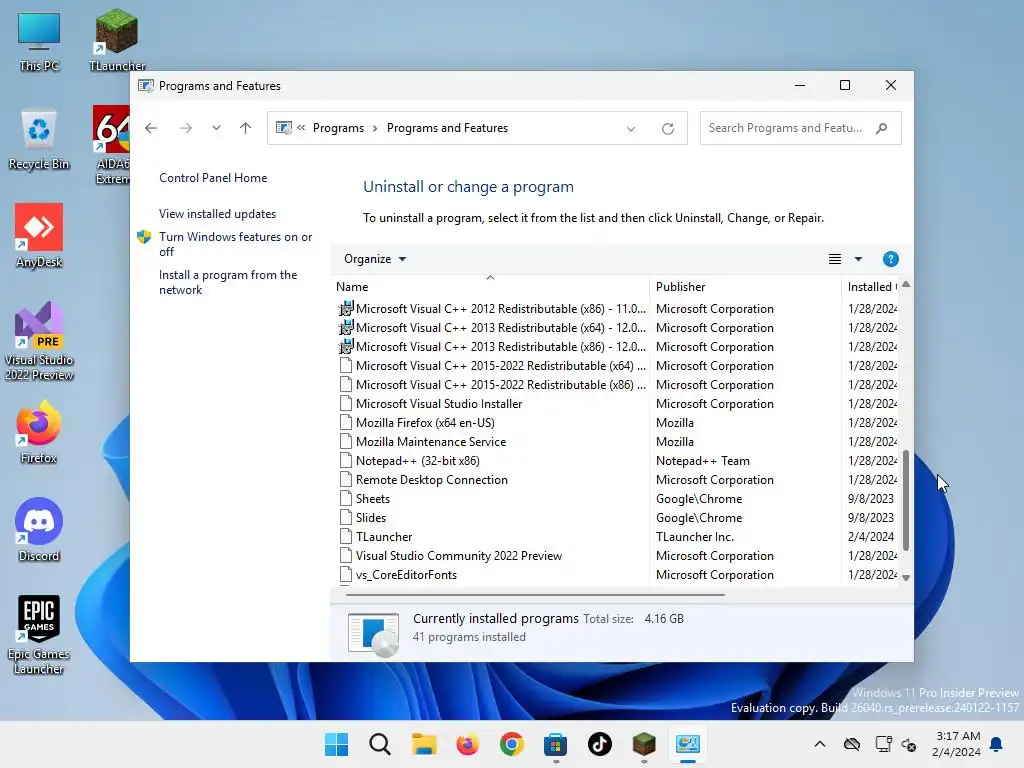
Task: Click View installed updates link
Action: coord(217,214)
